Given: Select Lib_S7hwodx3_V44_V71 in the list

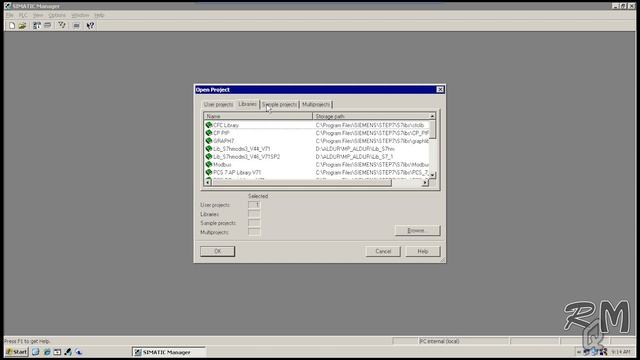Looking at the screenshot, I should click(x=316, y=149).
